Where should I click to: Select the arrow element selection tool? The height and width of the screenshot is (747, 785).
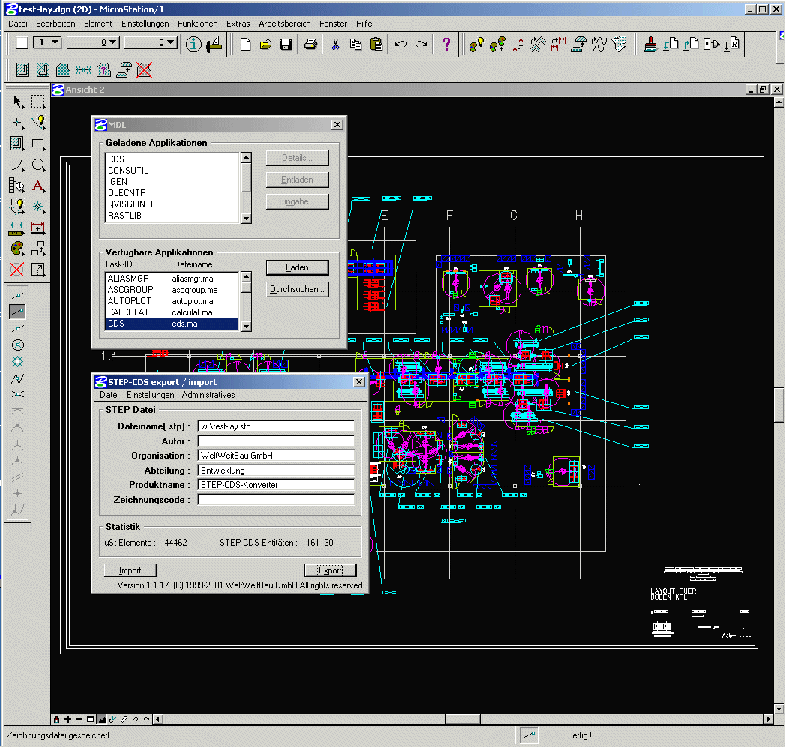tap(18, 102)
